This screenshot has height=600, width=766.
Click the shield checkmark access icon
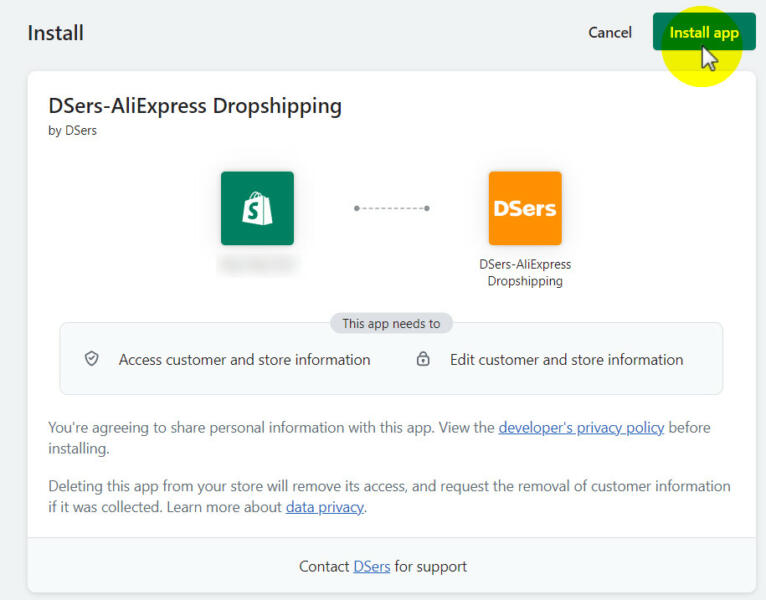click(x=92, y=359)
